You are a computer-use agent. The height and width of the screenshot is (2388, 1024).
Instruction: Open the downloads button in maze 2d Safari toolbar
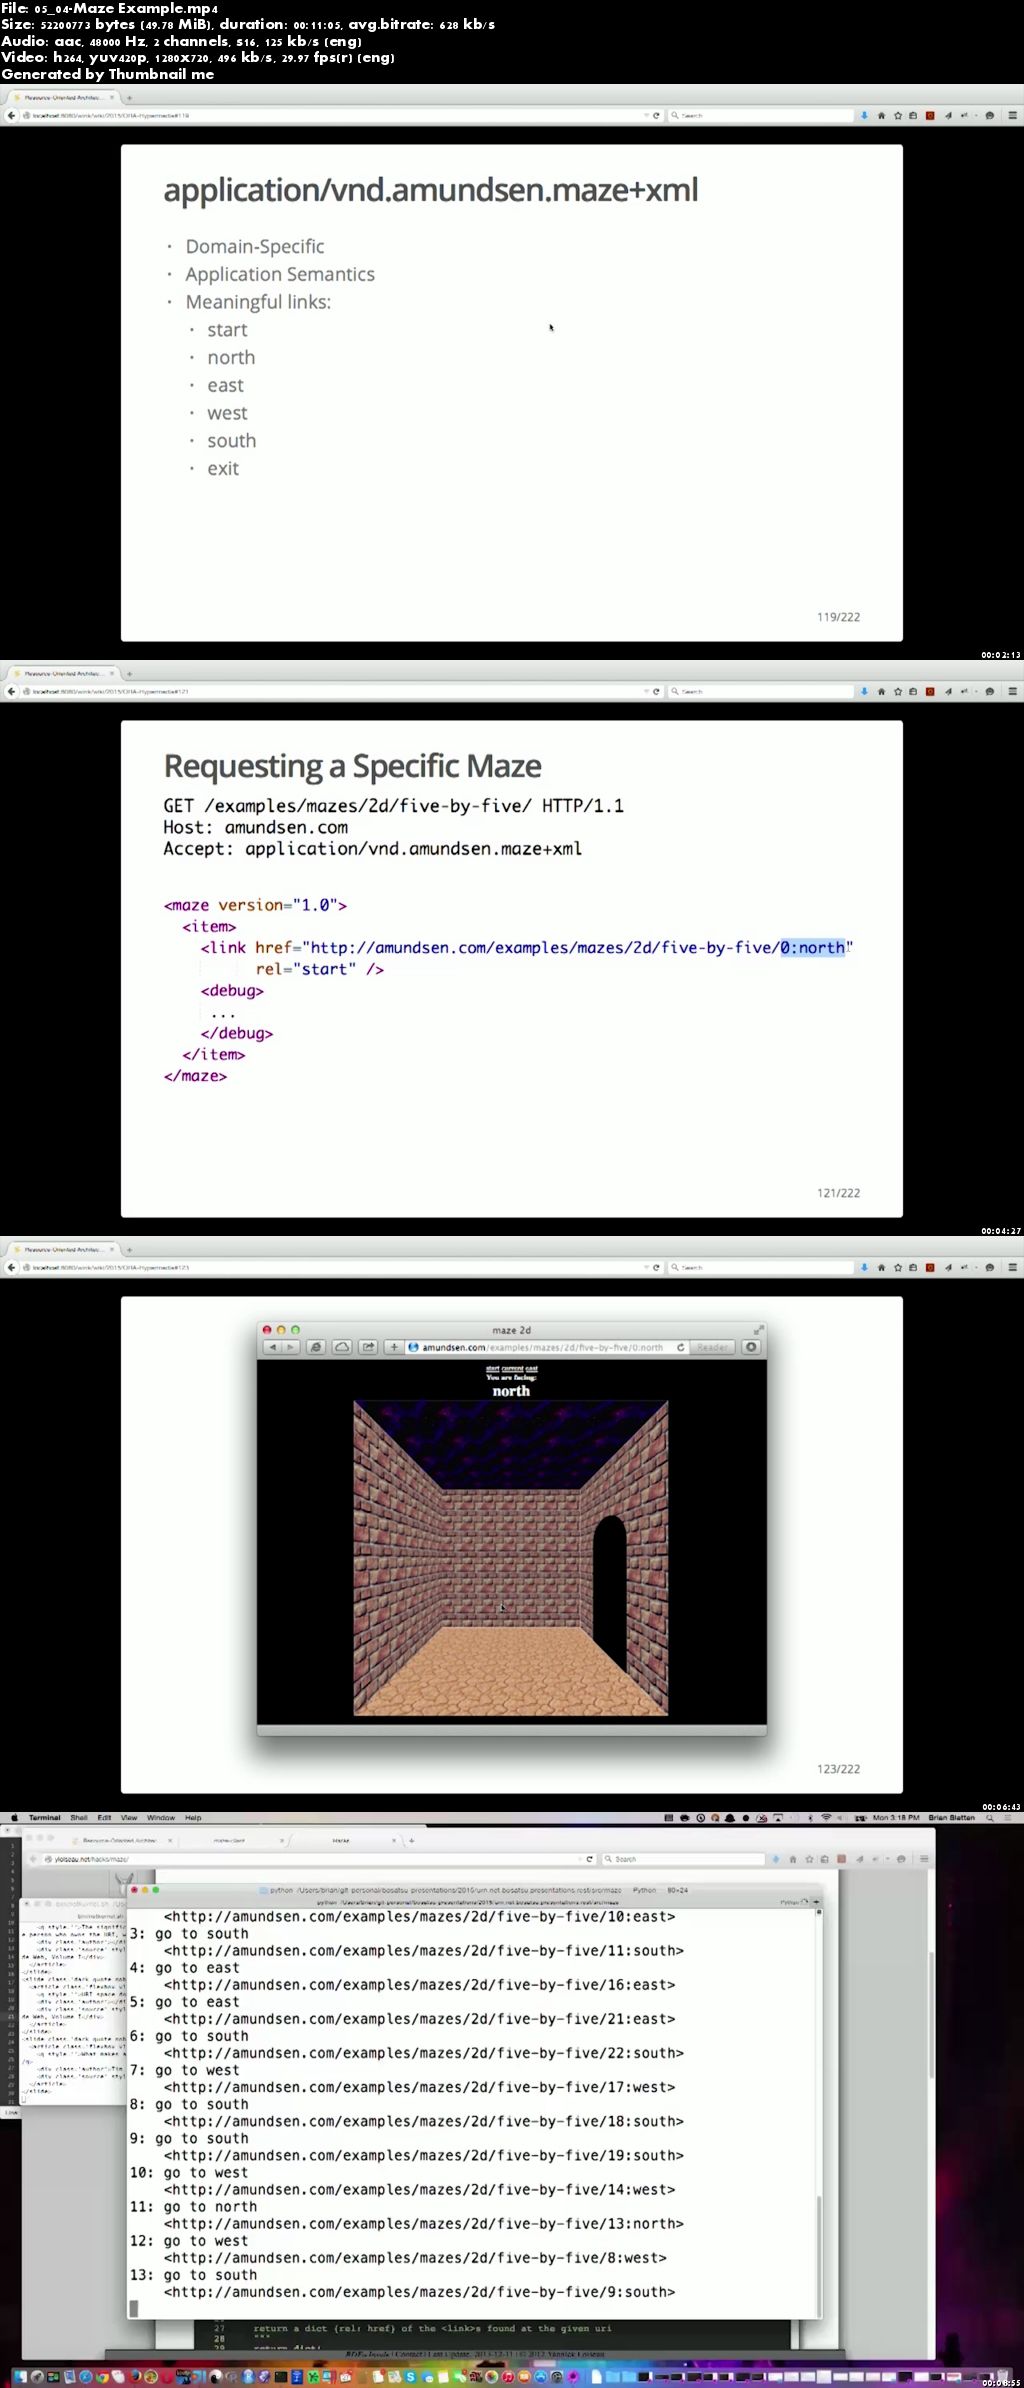(x=752, y=1347)
